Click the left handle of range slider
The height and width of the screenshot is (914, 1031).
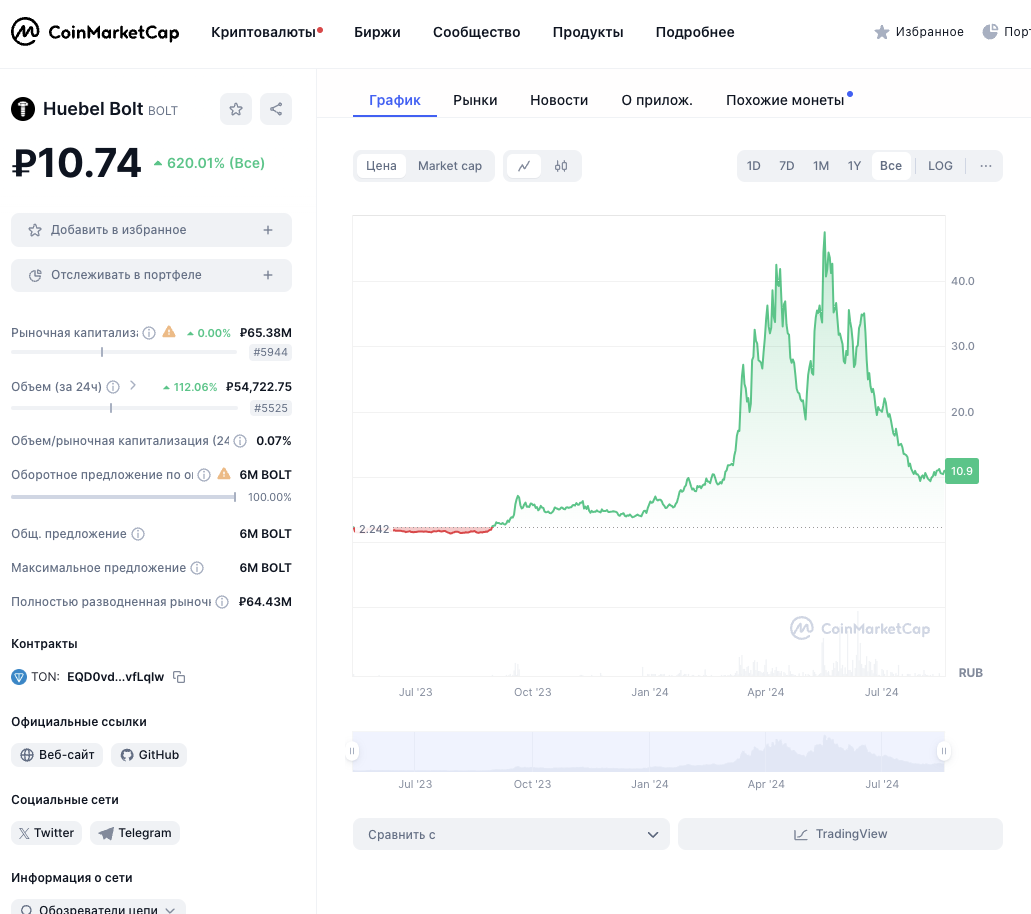[352, 751]
